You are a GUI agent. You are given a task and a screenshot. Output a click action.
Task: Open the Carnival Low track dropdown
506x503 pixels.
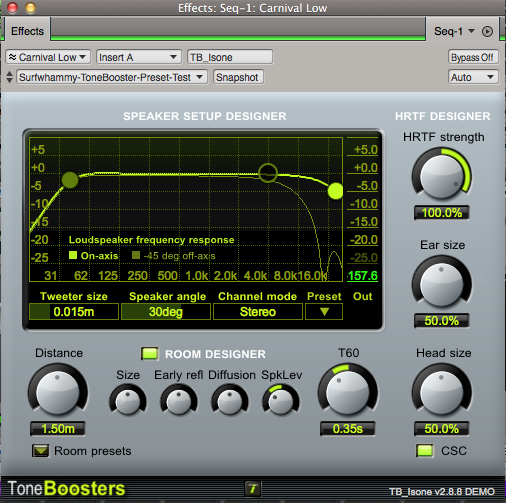[48, 57]
